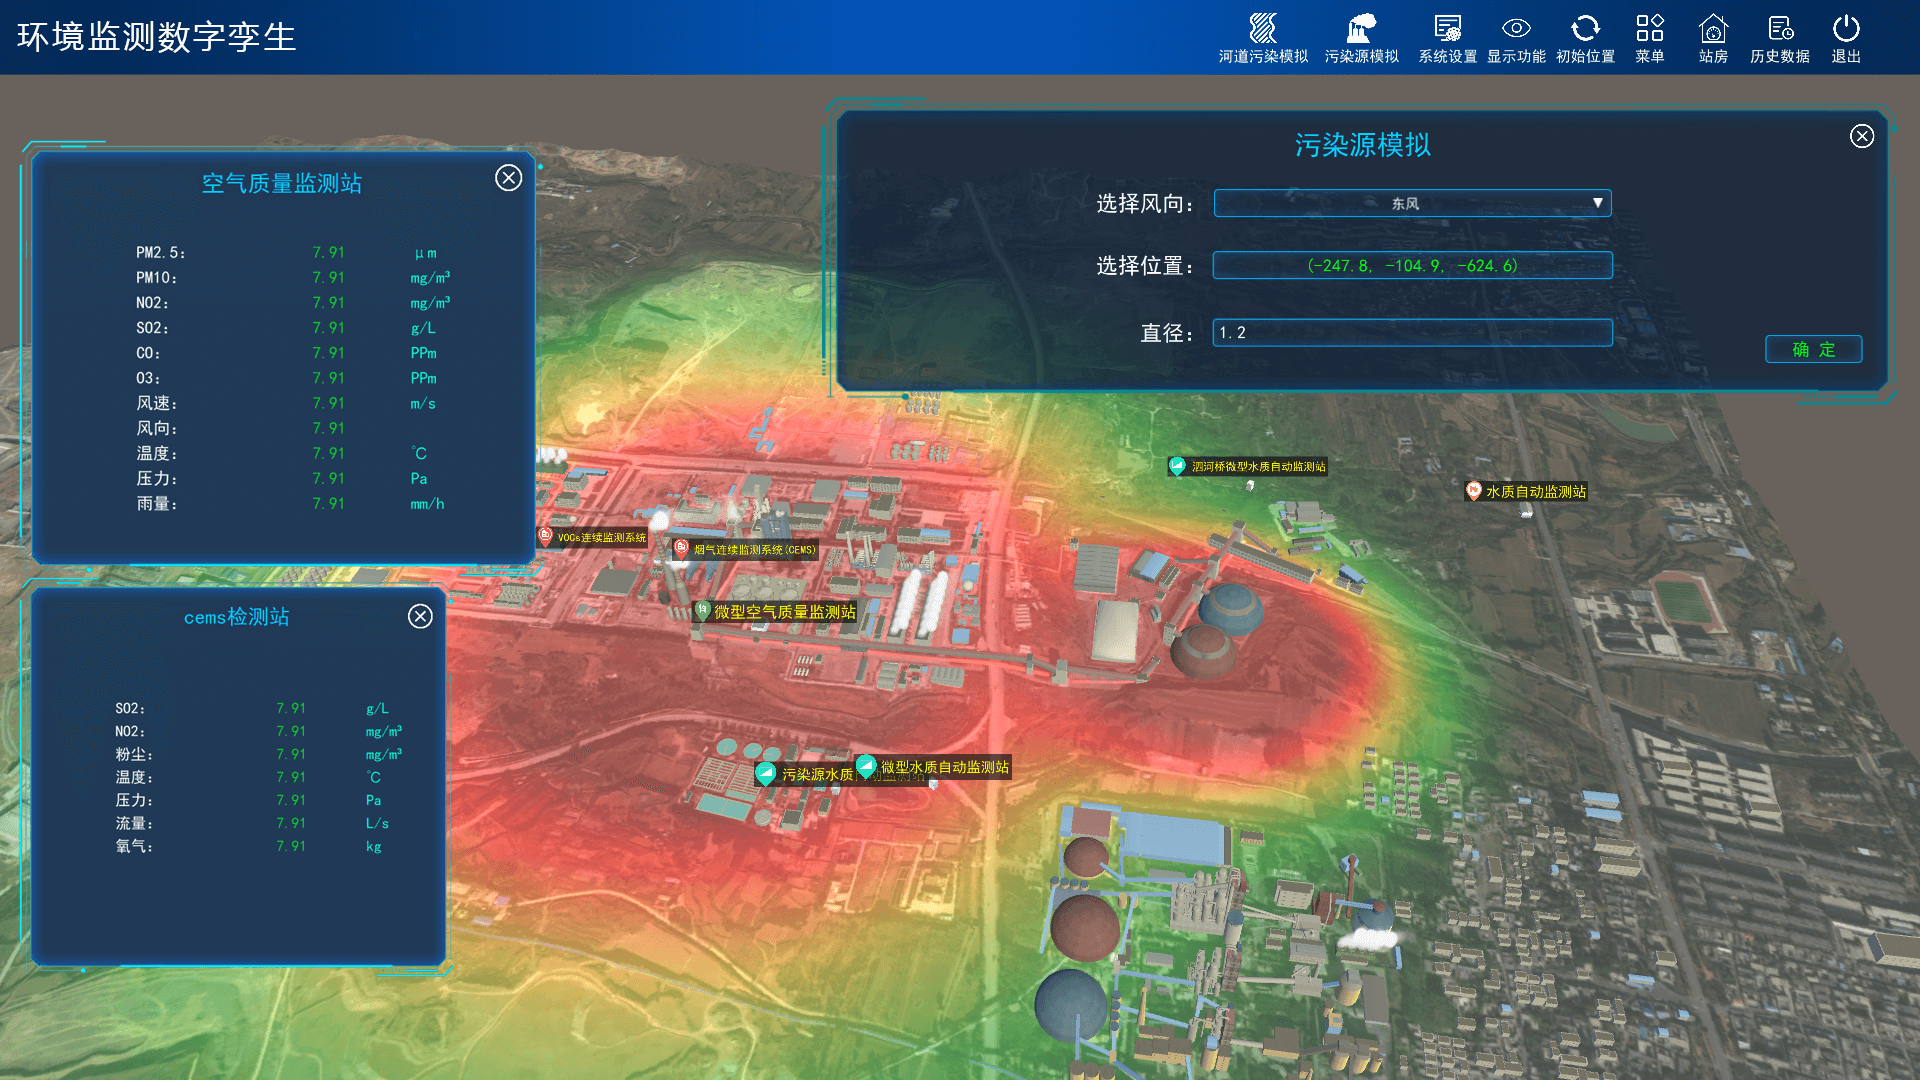Close the 空气质量监测站 panel
Screen dimensions: 1920x1080
coord(508,178)
